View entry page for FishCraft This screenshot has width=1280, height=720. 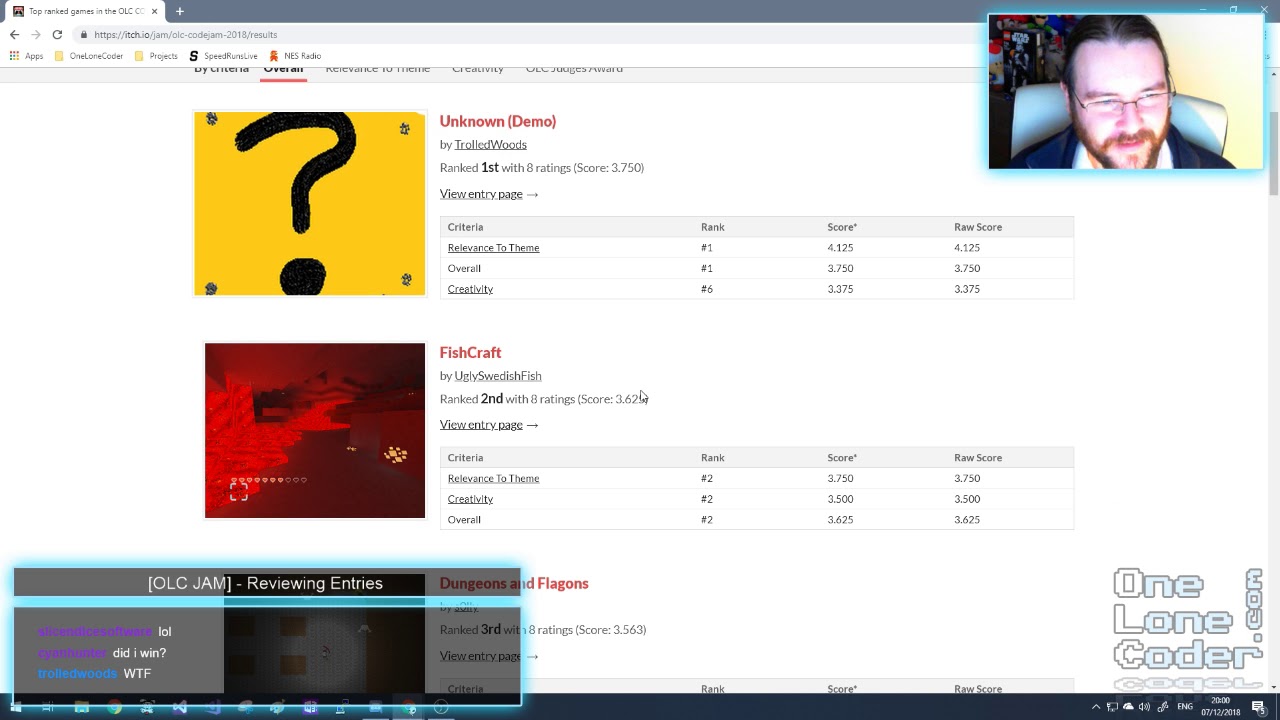(489, 425)
